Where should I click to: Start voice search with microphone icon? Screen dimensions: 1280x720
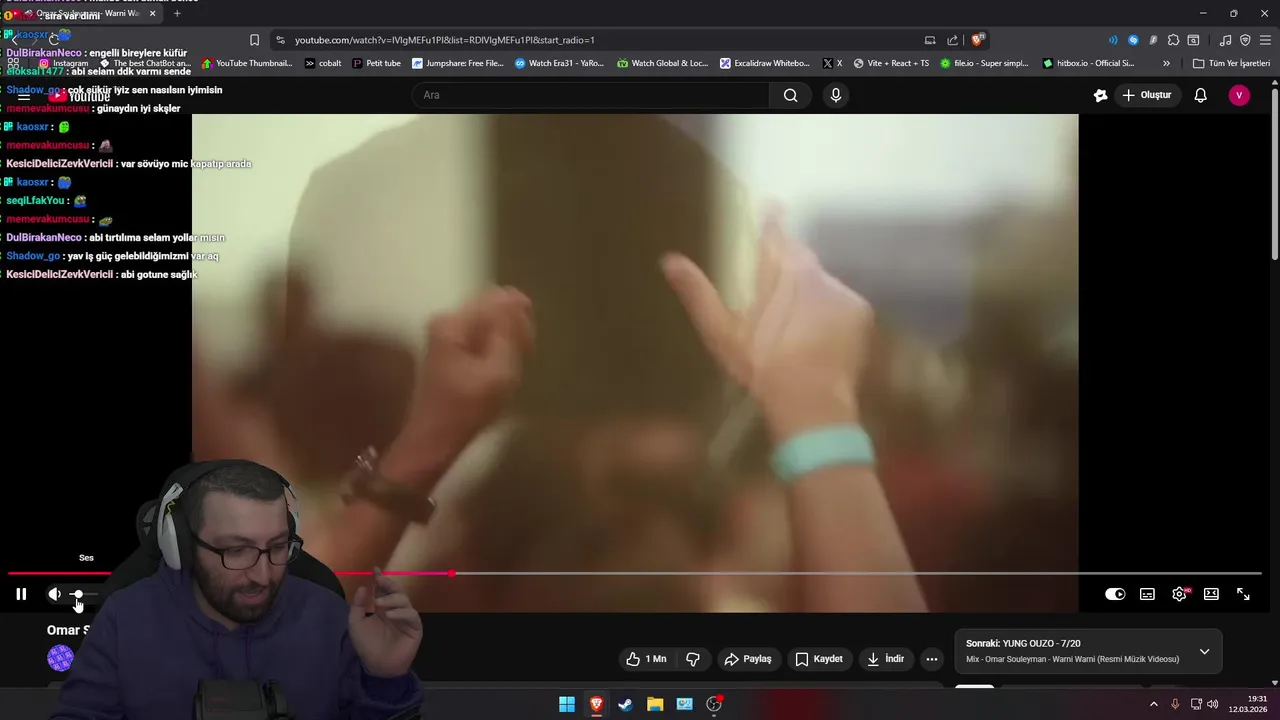pyautogui.click(x=836, y=95)
